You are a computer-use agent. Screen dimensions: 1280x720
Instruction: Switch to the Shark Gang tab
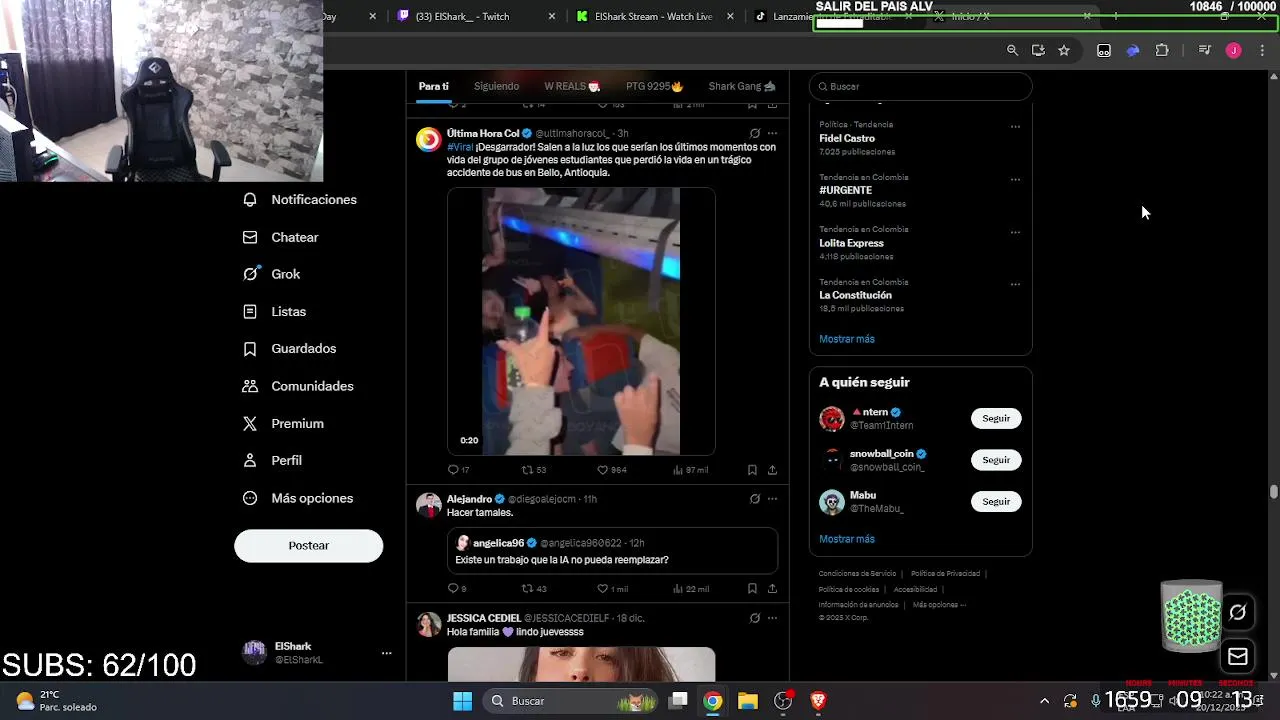(x=742, y=86)
